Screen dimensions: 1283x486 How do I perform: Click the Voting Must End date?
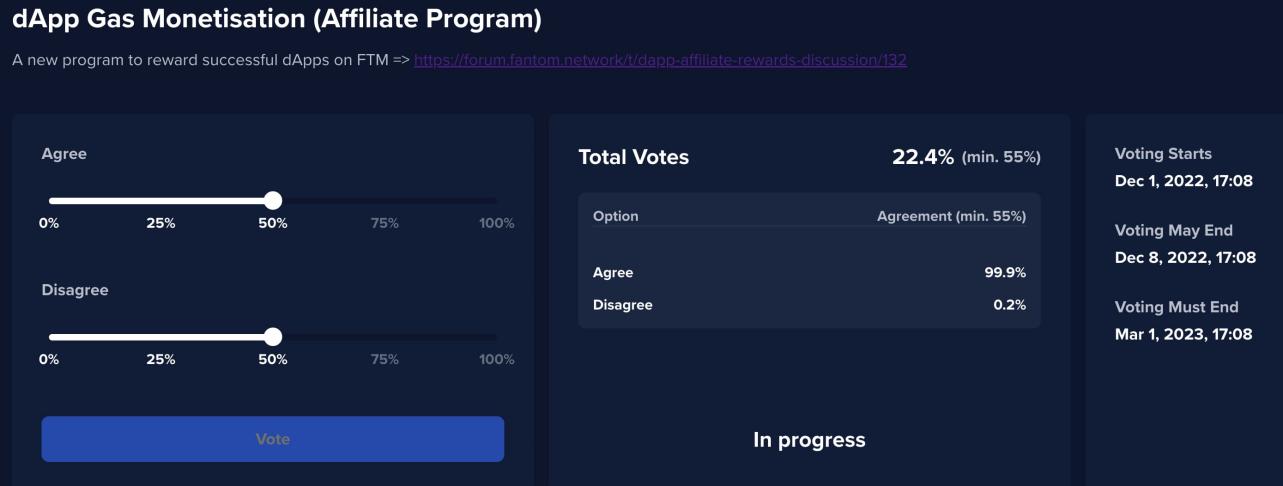[1184, 334]
